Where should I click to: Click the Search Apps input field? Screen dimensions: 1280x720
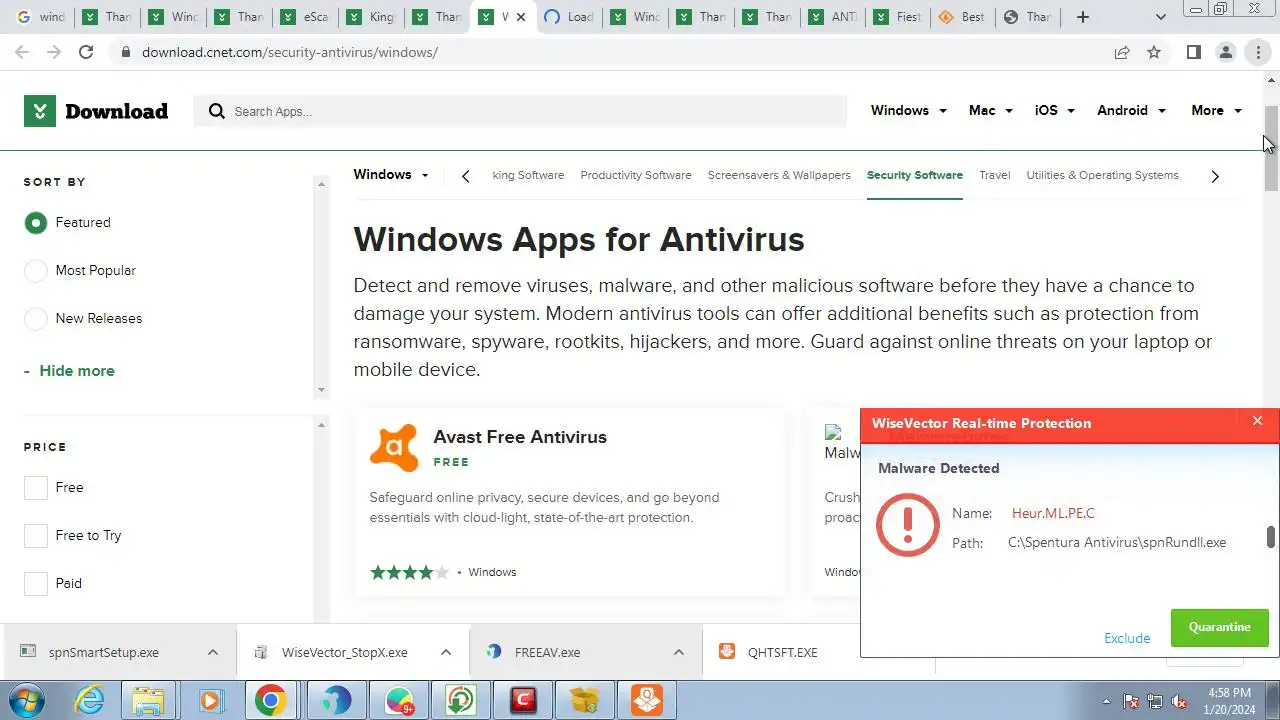click(x=520, y=111)
